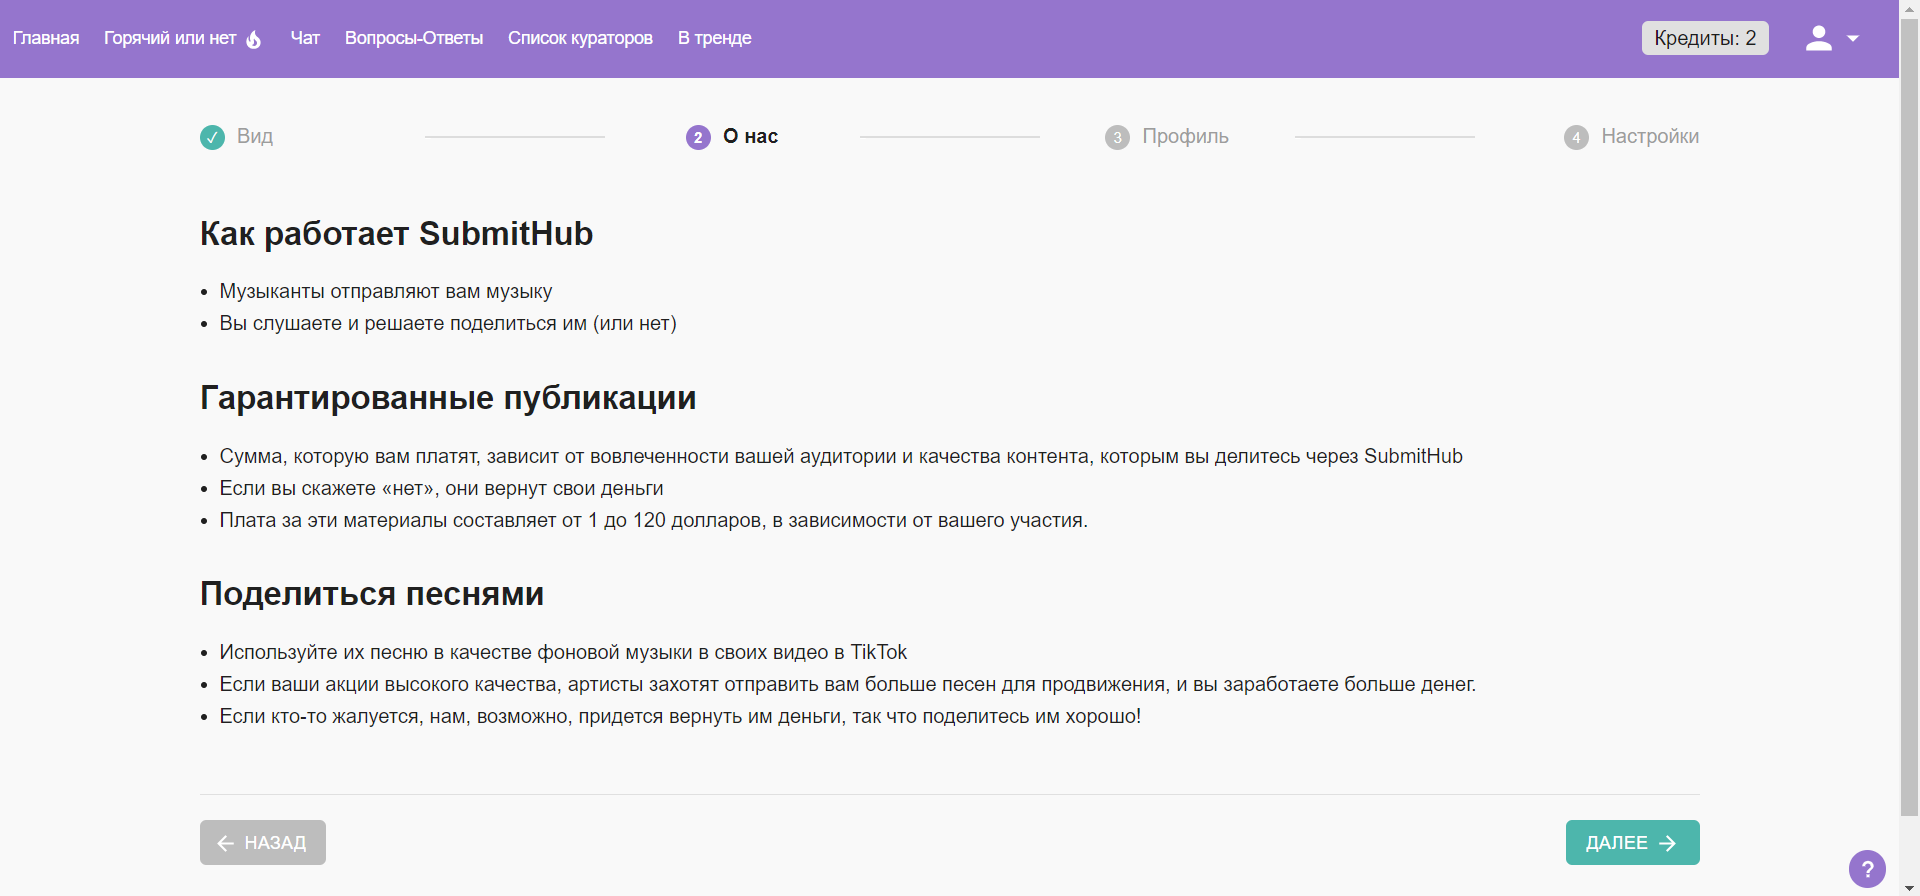The width and height of the screenshot is (1920, 896).
Task: Open Вопросы-Ответы page
Action: coord(414,38)
